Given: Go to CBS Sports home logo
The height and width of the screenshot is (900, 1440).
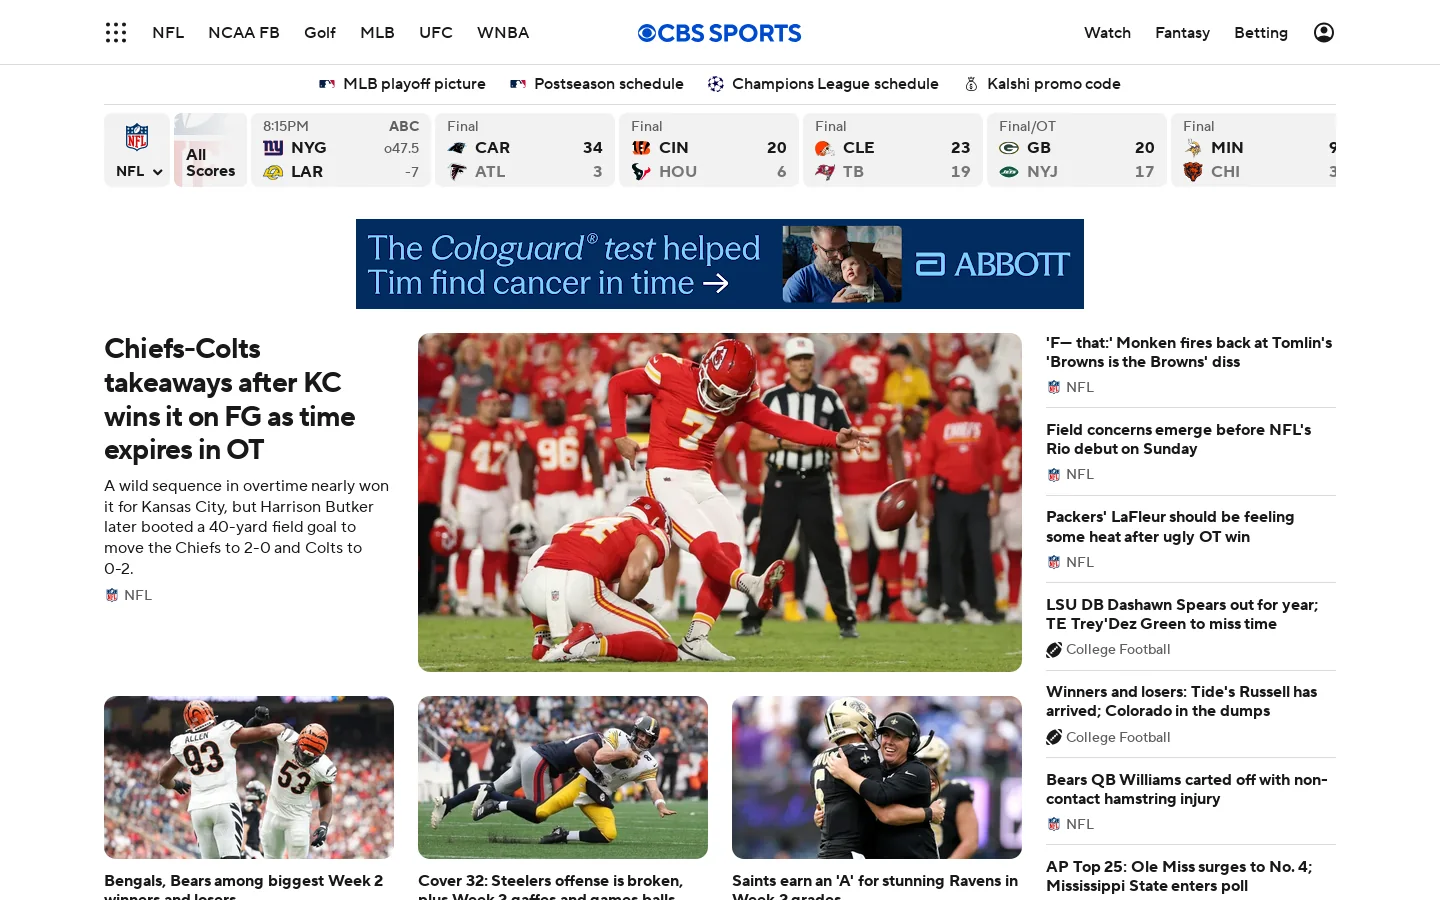Looking at the screenshot, I should coord(720,33).
